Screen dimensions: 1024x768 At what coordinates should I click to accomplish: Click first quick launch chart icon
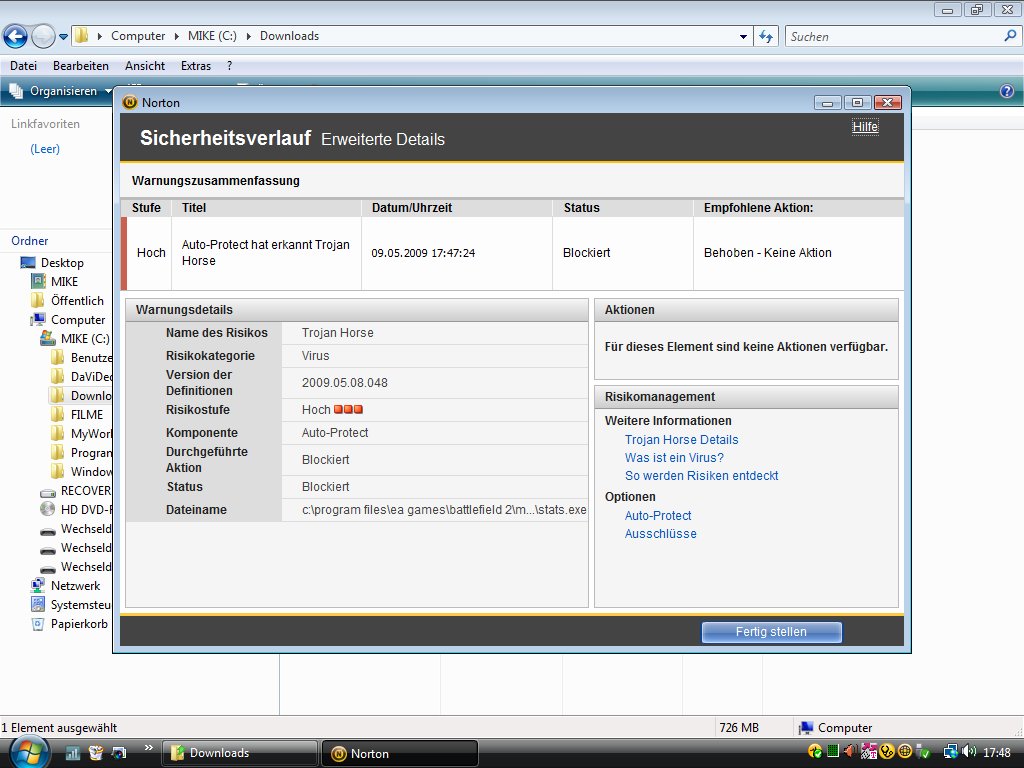[x=72, y=753]
